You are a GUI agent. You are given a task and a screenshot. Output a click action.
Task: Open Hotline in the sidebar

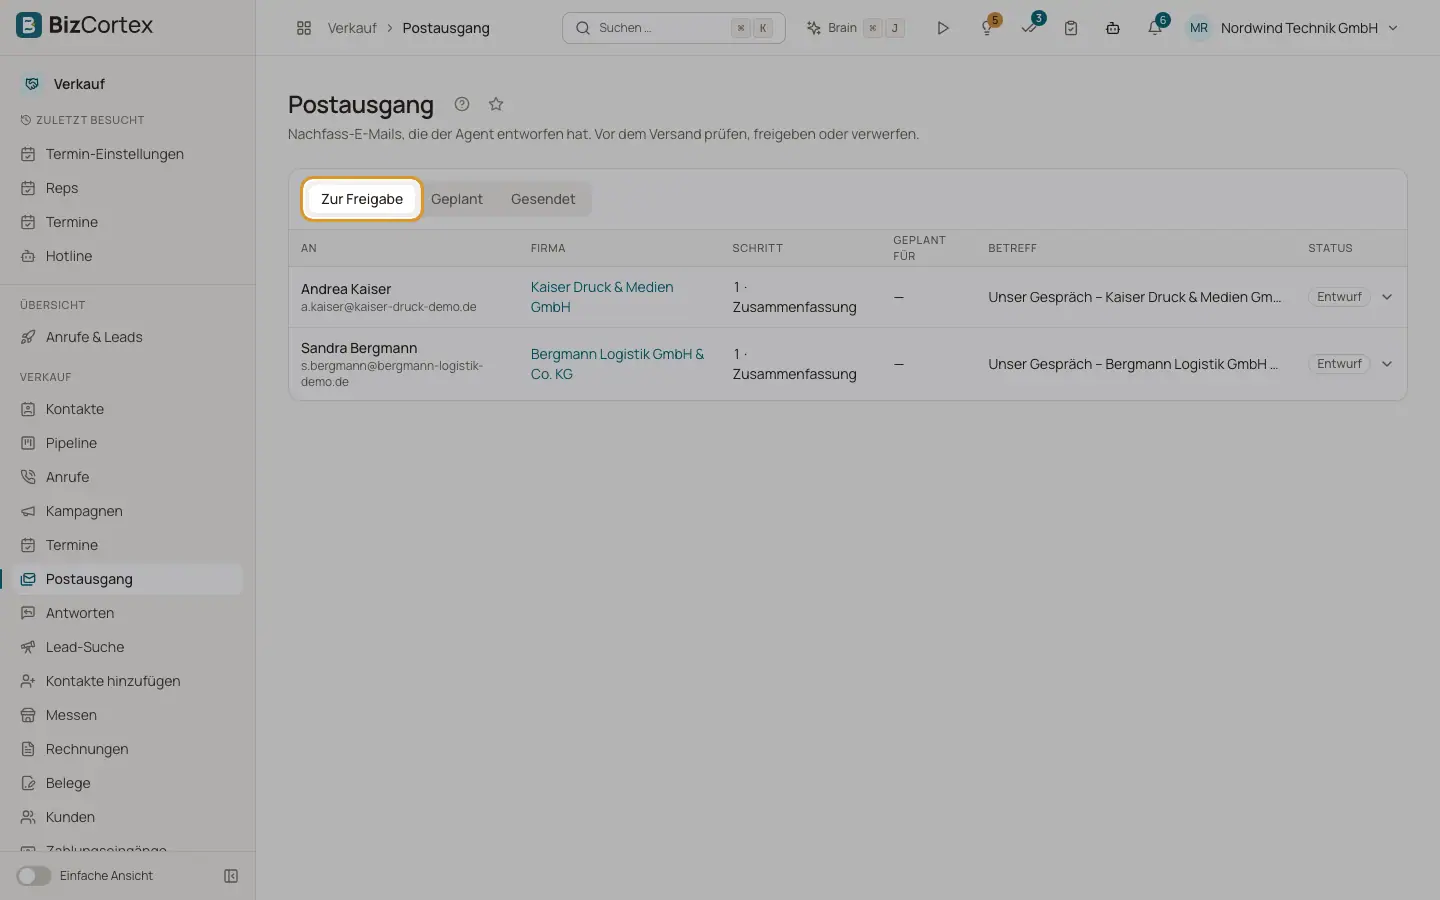click(69, 256)
